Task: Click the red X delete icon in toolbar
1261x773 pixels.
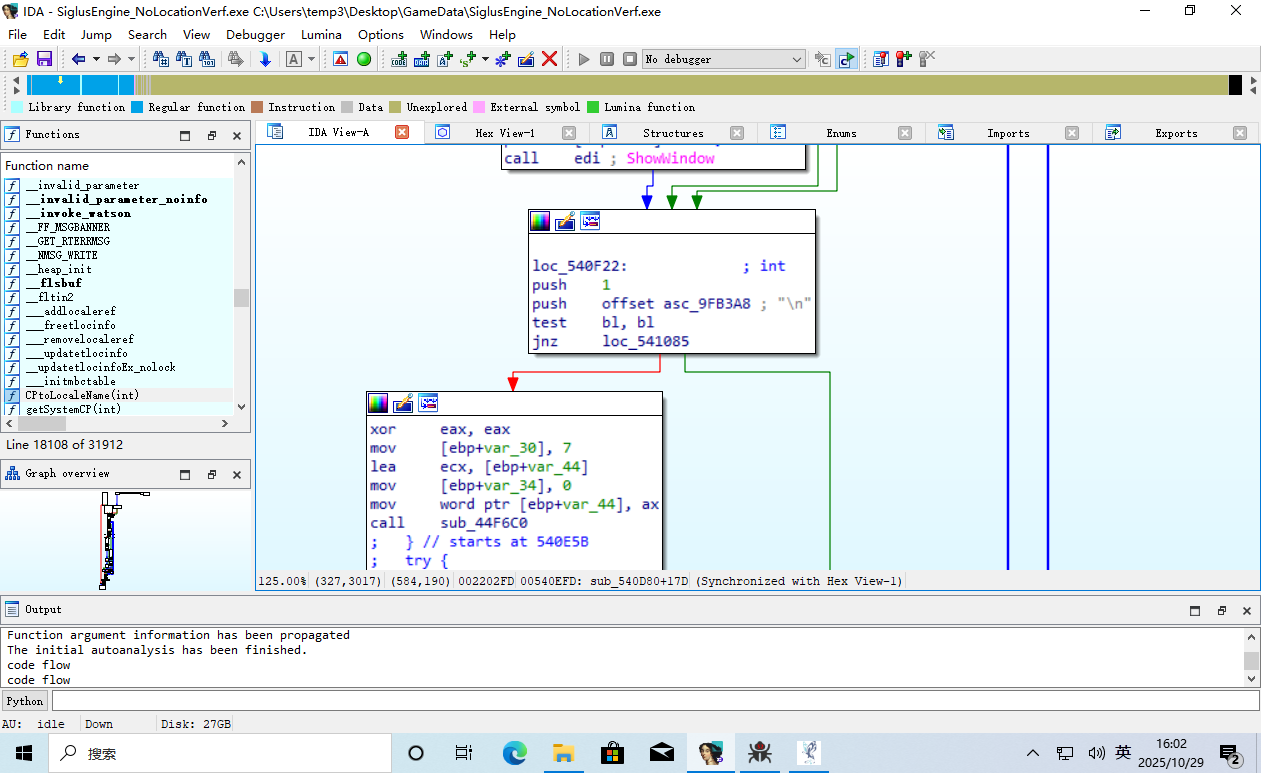Action: pyautogui.click(x=549, y=59)
